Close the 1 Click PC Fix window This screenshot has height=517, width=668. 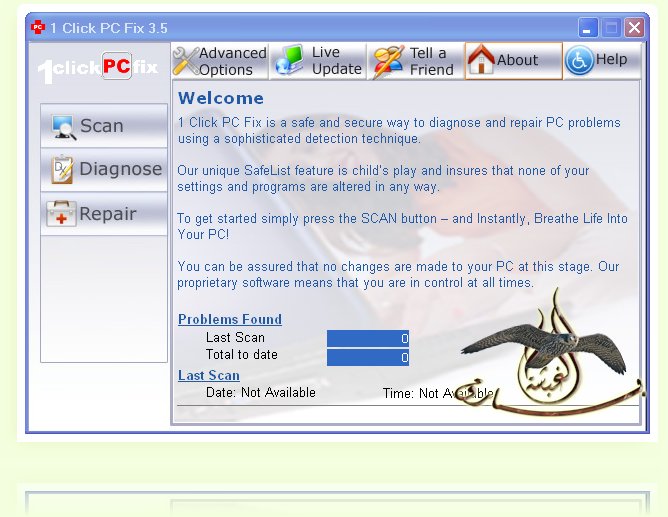[x=634, y=28]
